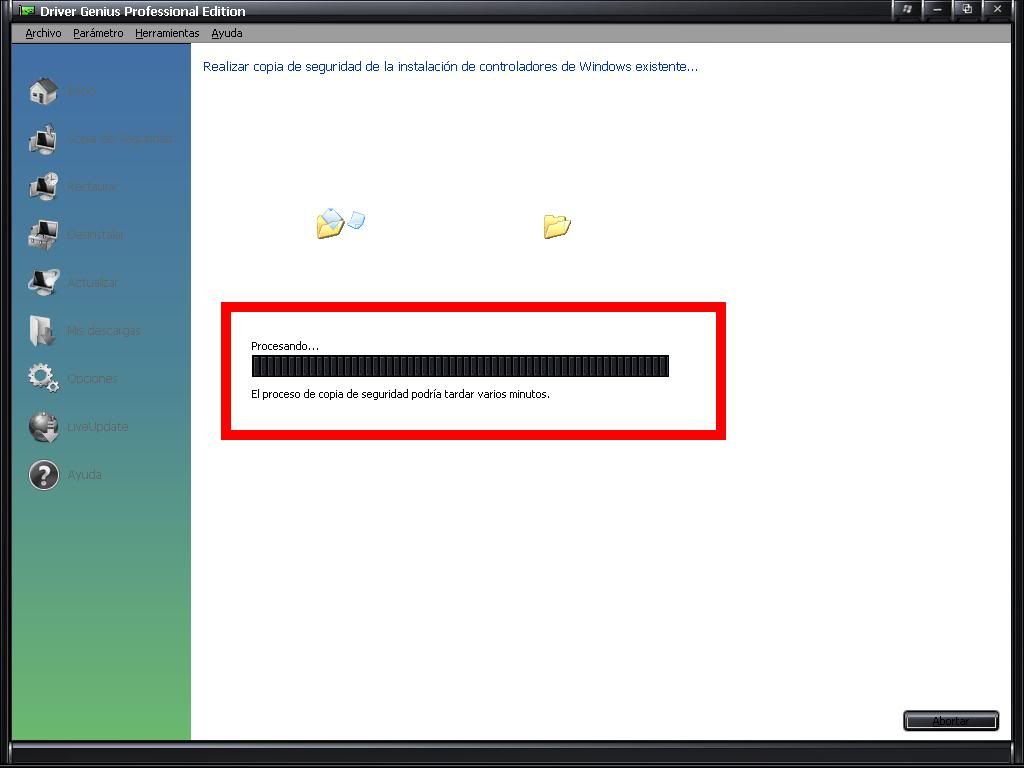The height and width of the screenshot is (768, 1024).
Task: Abort the backup with Abortar button
Action: tap(951, 720)
